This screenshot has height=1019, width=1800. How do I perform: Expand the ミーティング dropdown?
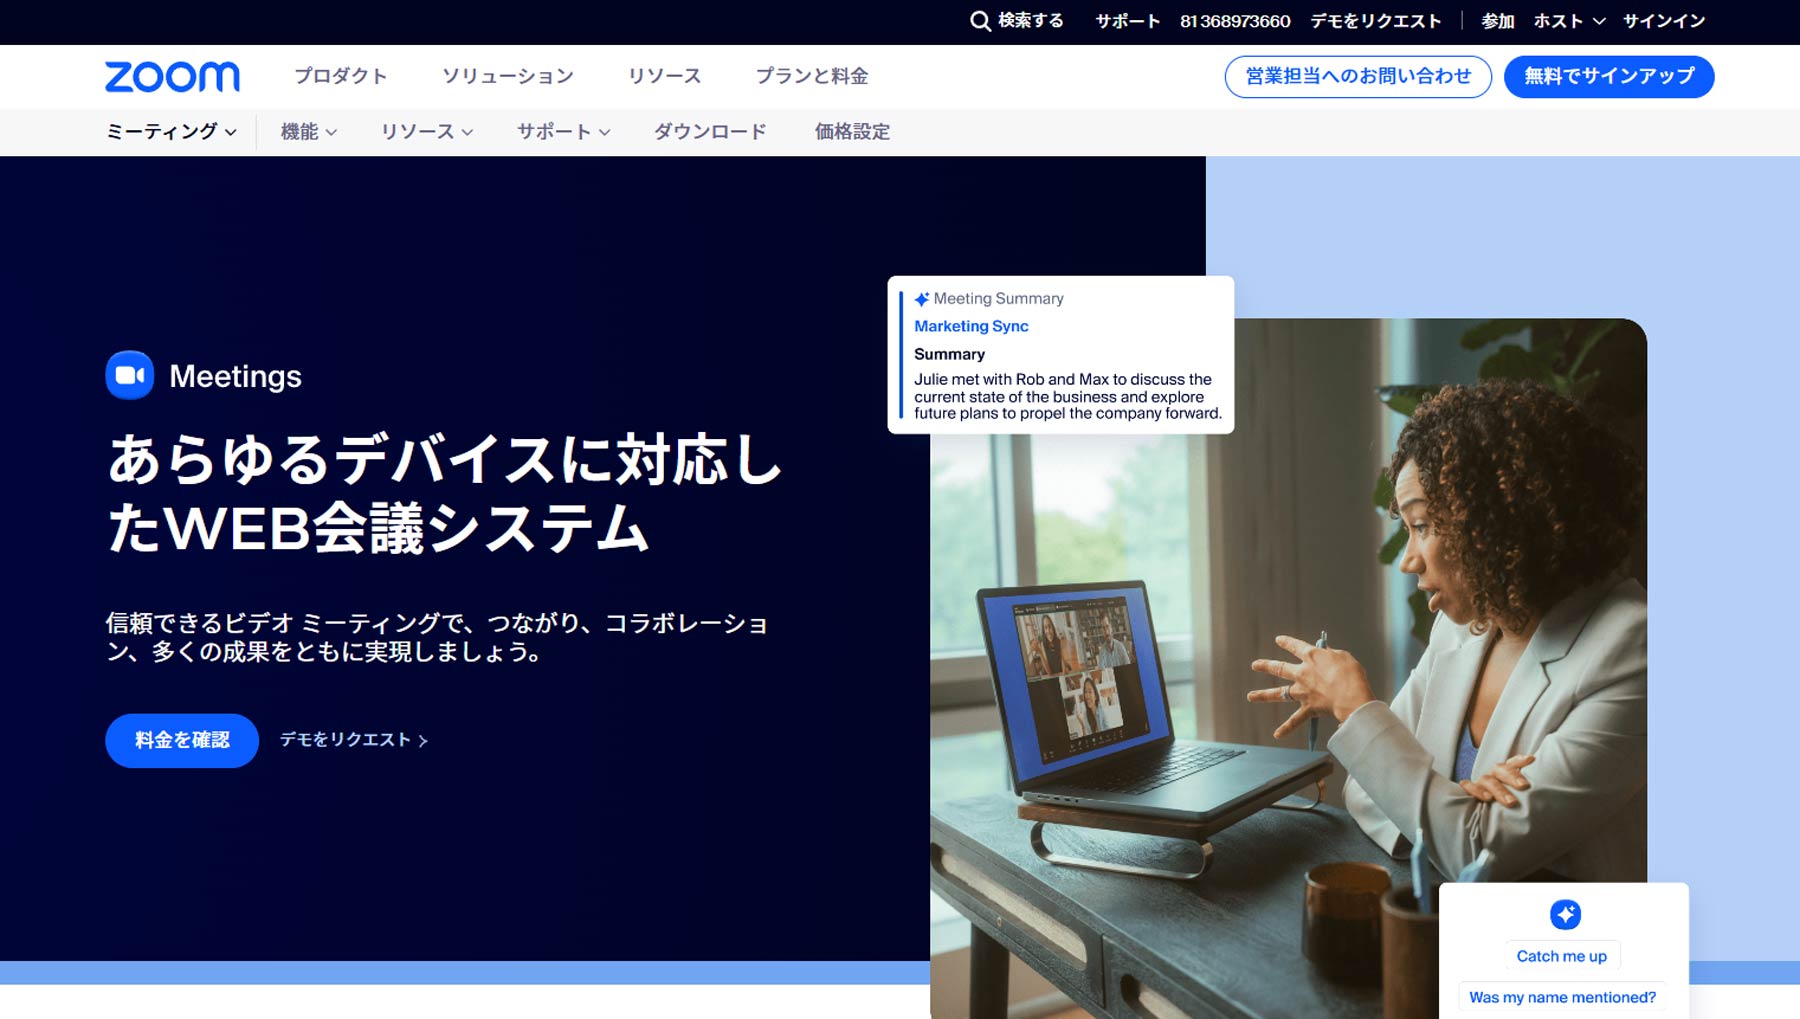pos(172,132)
